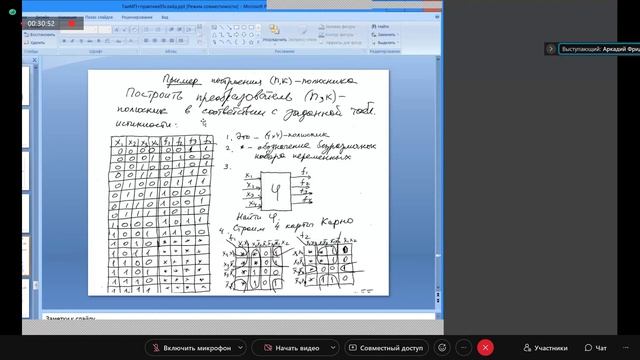Toggle underline formatting in the ribbon
This screenshot has width=640, height=360.
[81, 41]
